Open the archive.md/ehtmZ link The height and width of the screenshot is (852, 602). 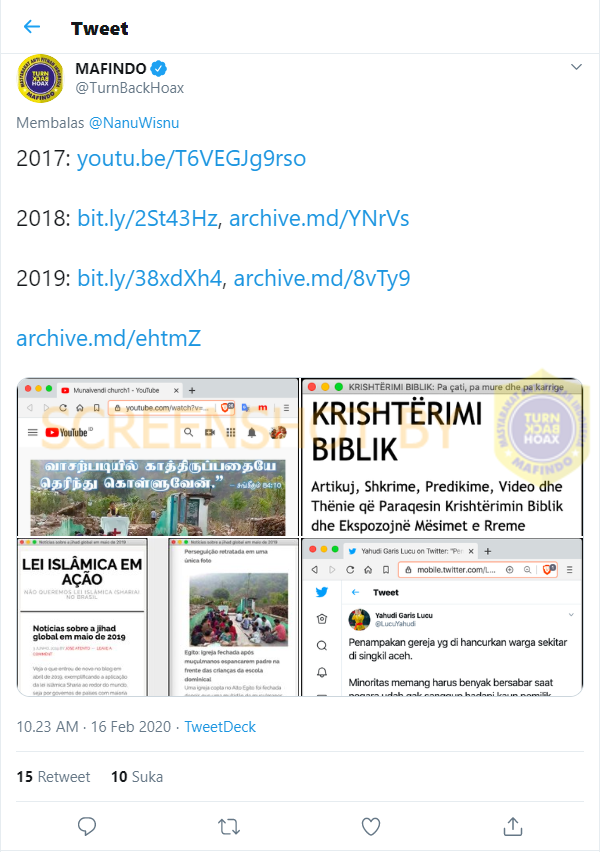(x=109, y=338)
